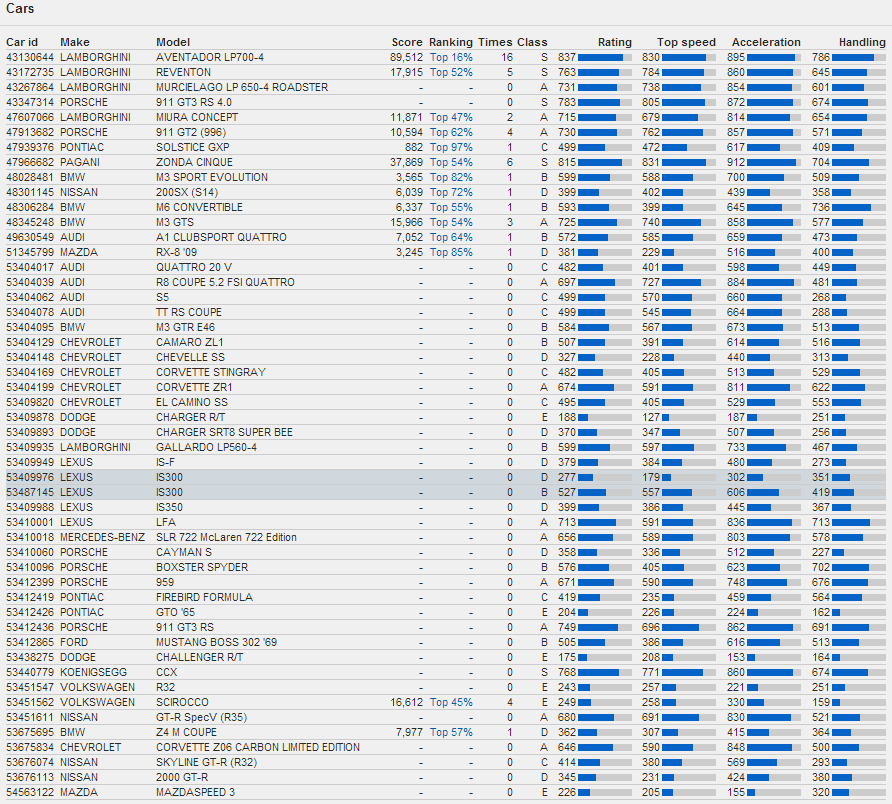Select the Koenigsegg CCX row

point(446,673)
